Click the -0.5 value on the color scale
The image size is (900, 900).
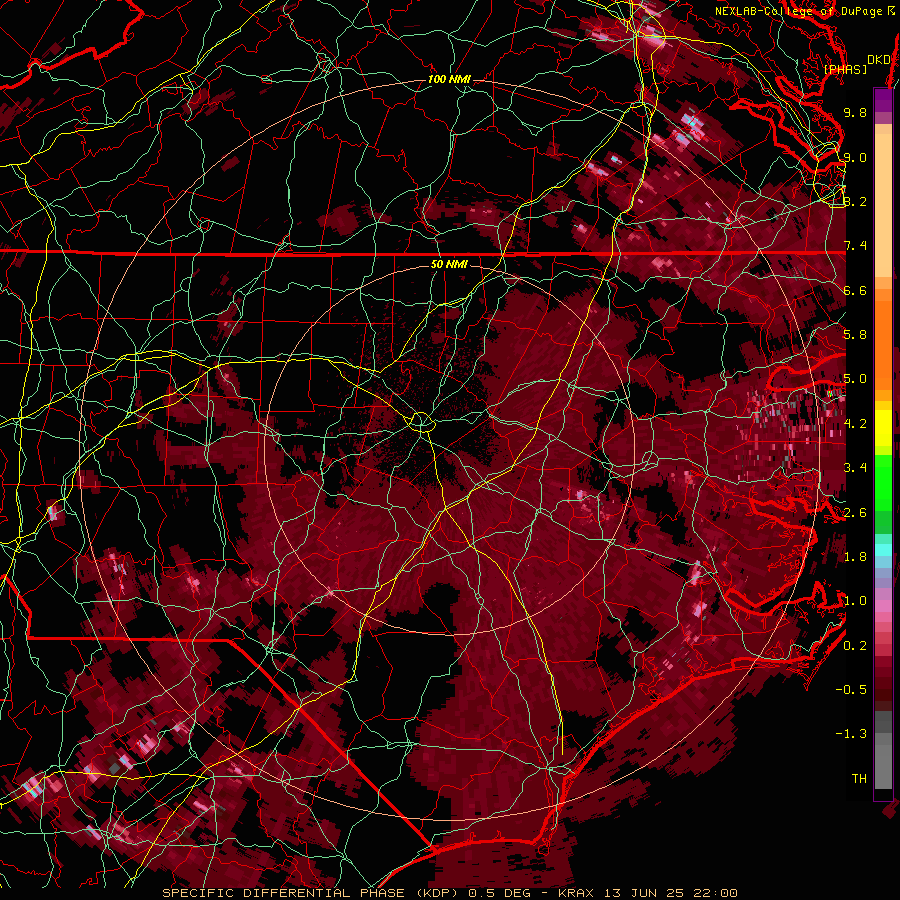pos(851,690)
